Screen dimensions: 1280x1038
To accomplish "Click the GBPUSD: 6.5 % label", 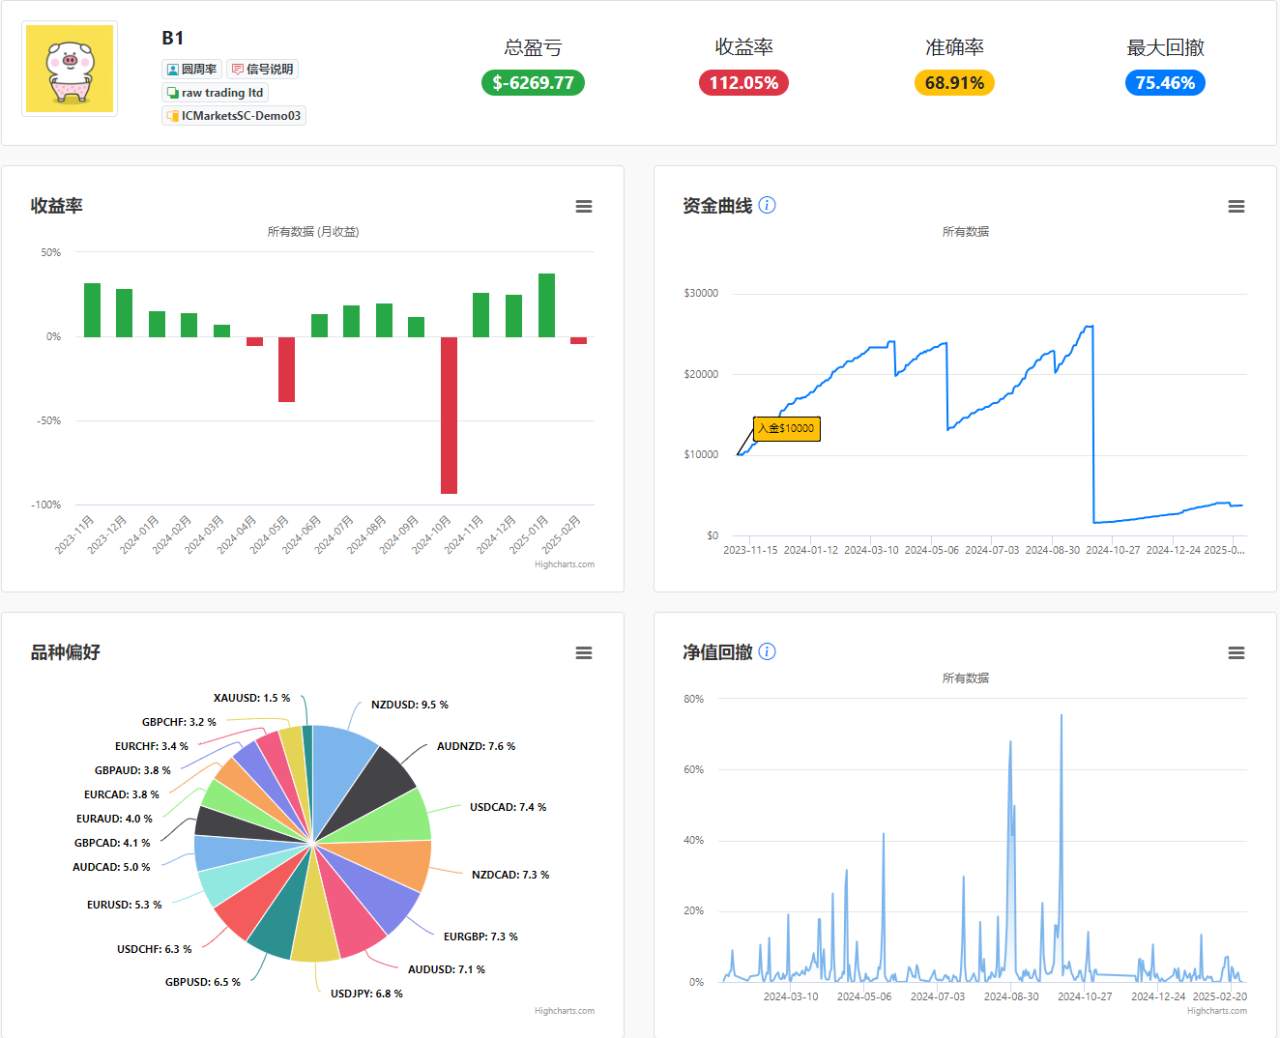I will click(x=203, y=983).
